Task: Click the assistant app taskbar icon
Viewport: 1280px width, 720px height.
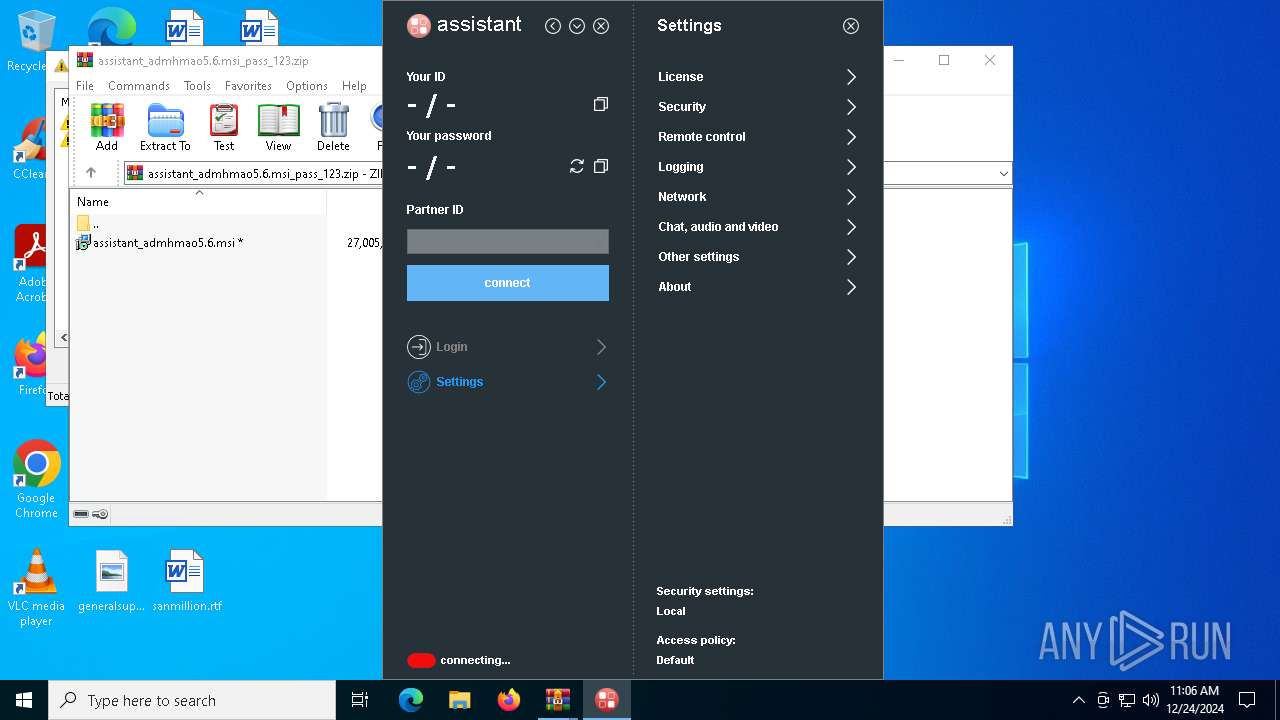Action: pyautogui.click(x=607, y=700)
